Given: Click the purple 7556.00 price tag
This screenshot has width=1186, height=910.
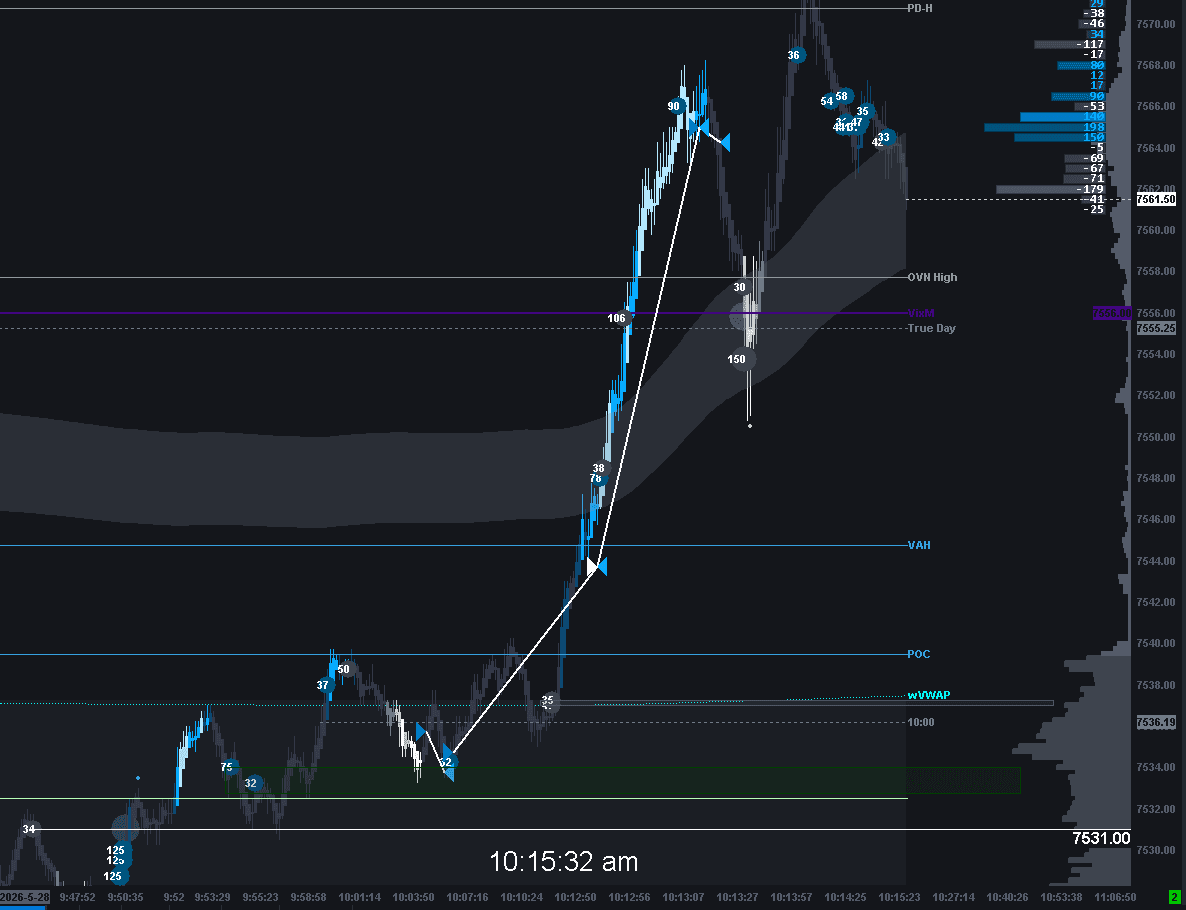Looking at the screenshot, I should click(x=1112, y=312).
